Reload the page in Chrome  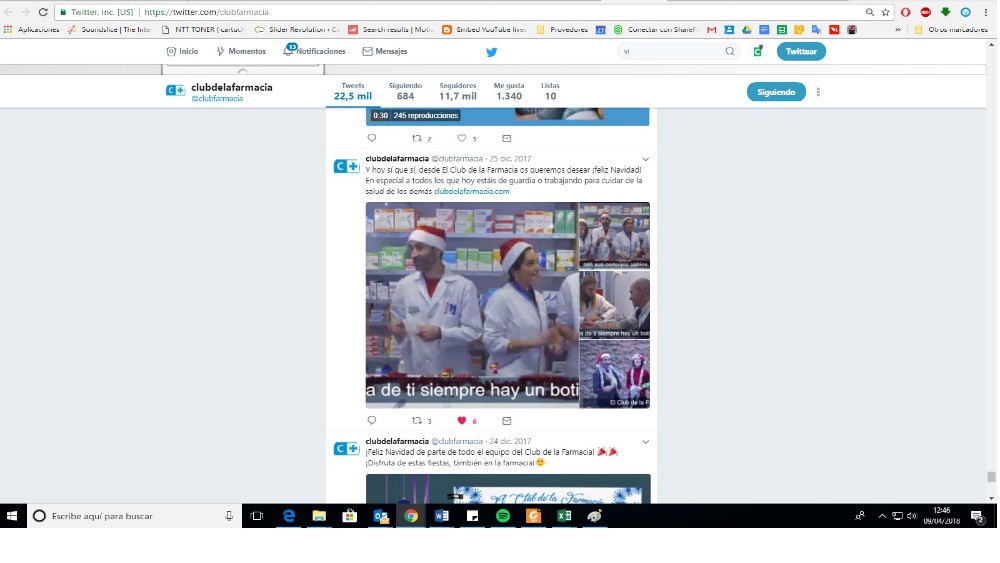[x=43, y=12]
